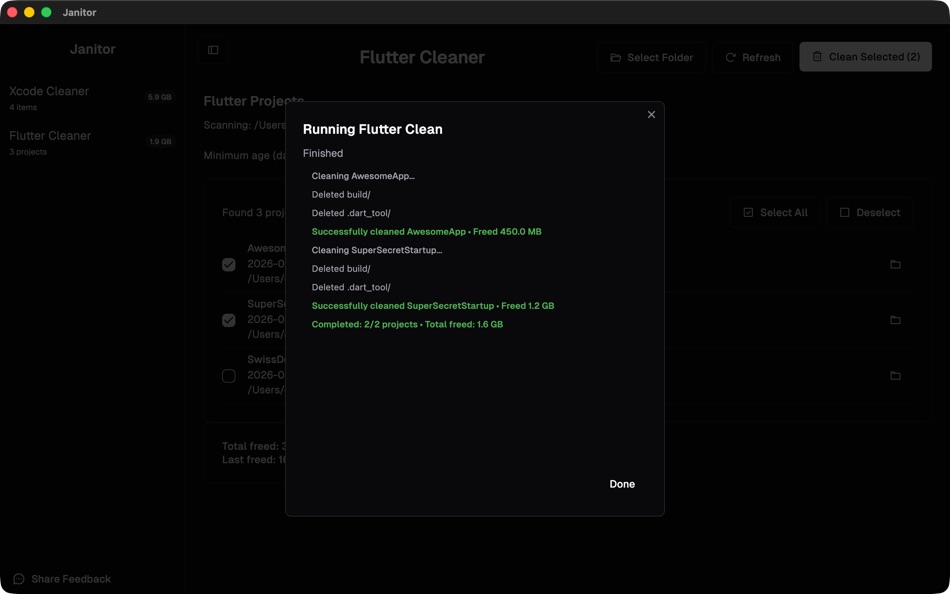Click Select Folder button
This screenshot has height=594, width=950.
(651, 58)
